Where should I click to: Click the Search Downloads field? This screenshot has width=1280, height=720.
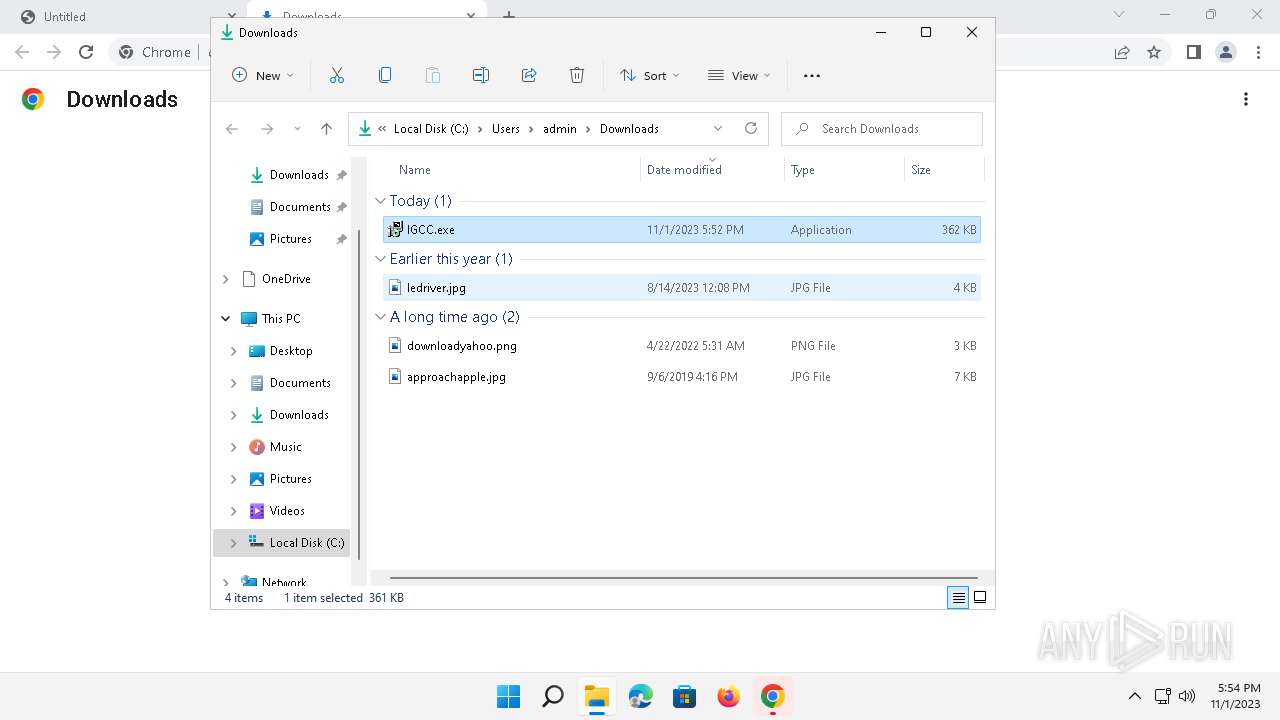tap(882, 128)
